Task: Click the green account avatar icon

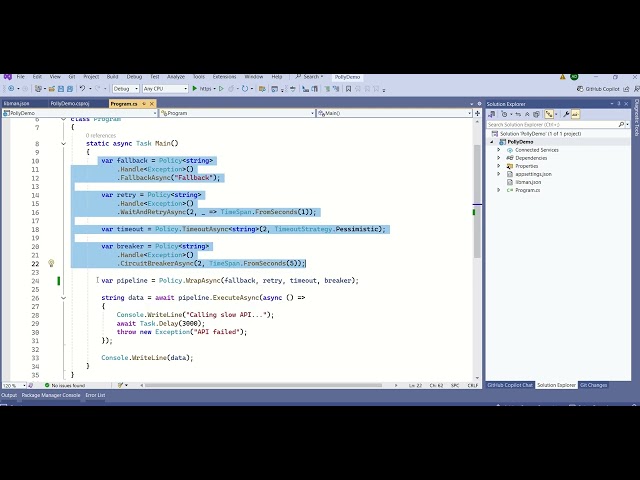Action: pyautogui.click(x=574, y=77)
